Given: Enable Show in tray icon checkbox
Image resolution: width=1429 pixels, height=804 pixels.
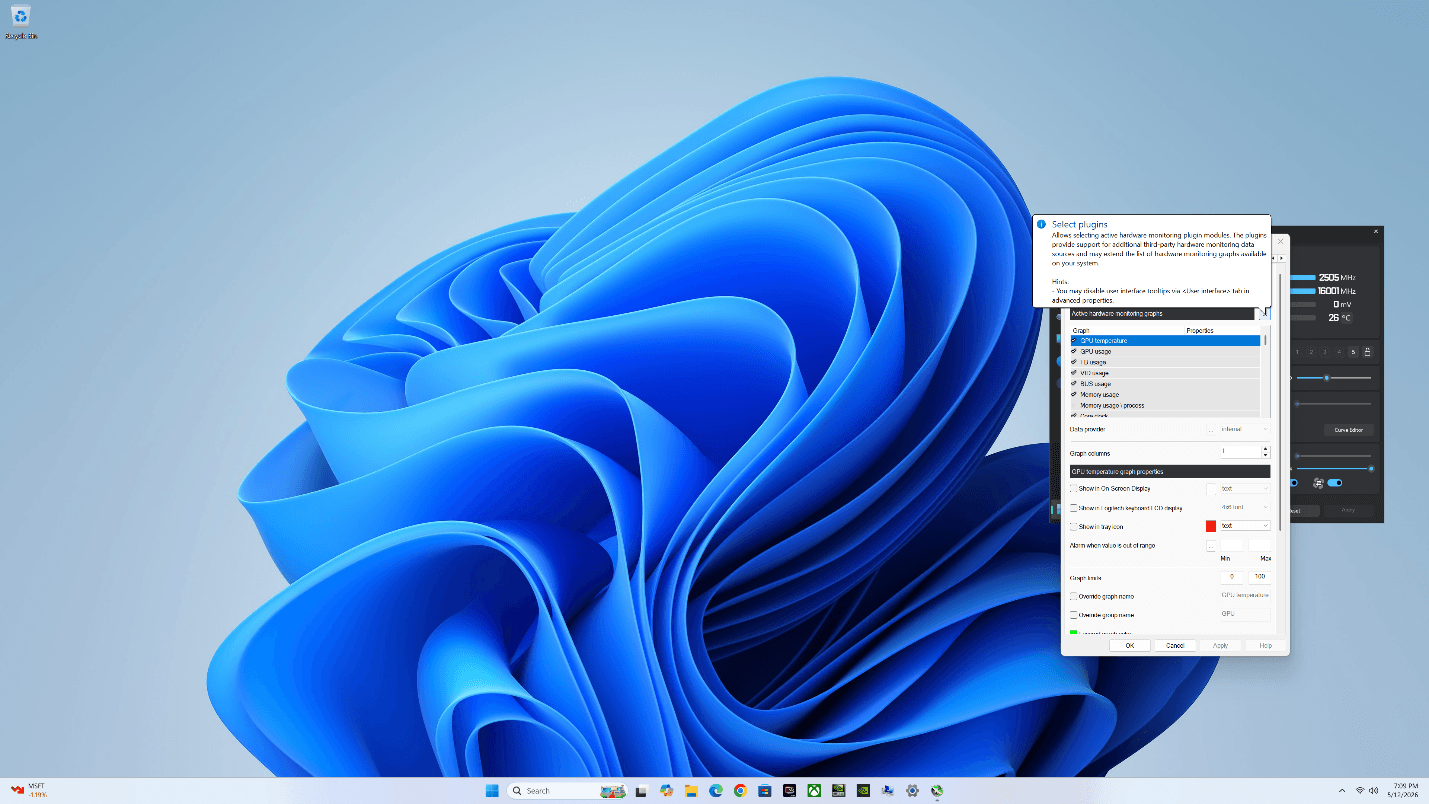Looking at the screenshot, I should tap(1074, 526).
